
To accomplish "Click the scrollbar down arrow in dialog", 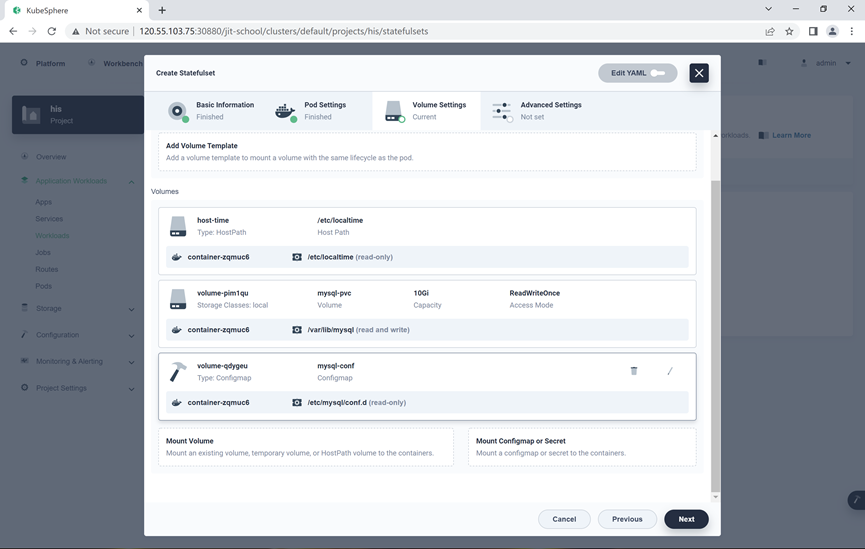I will 716,497.
